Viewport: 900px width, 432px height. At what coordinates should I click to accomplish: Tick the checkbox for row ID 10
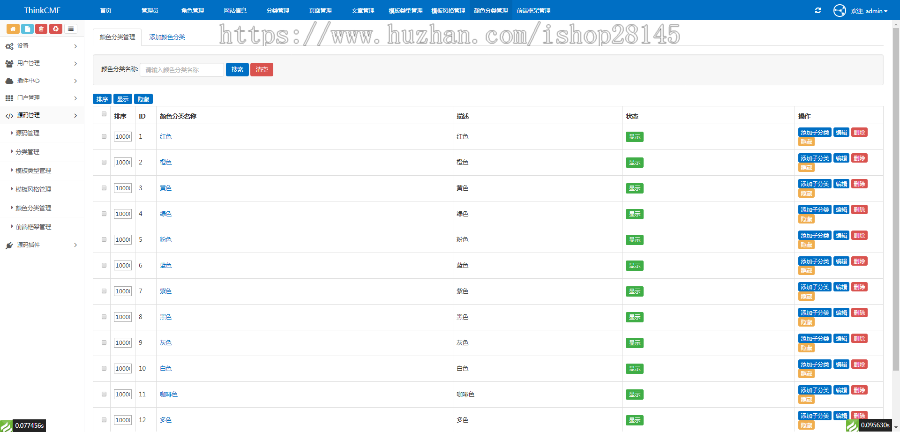click(x=104, y=368)
